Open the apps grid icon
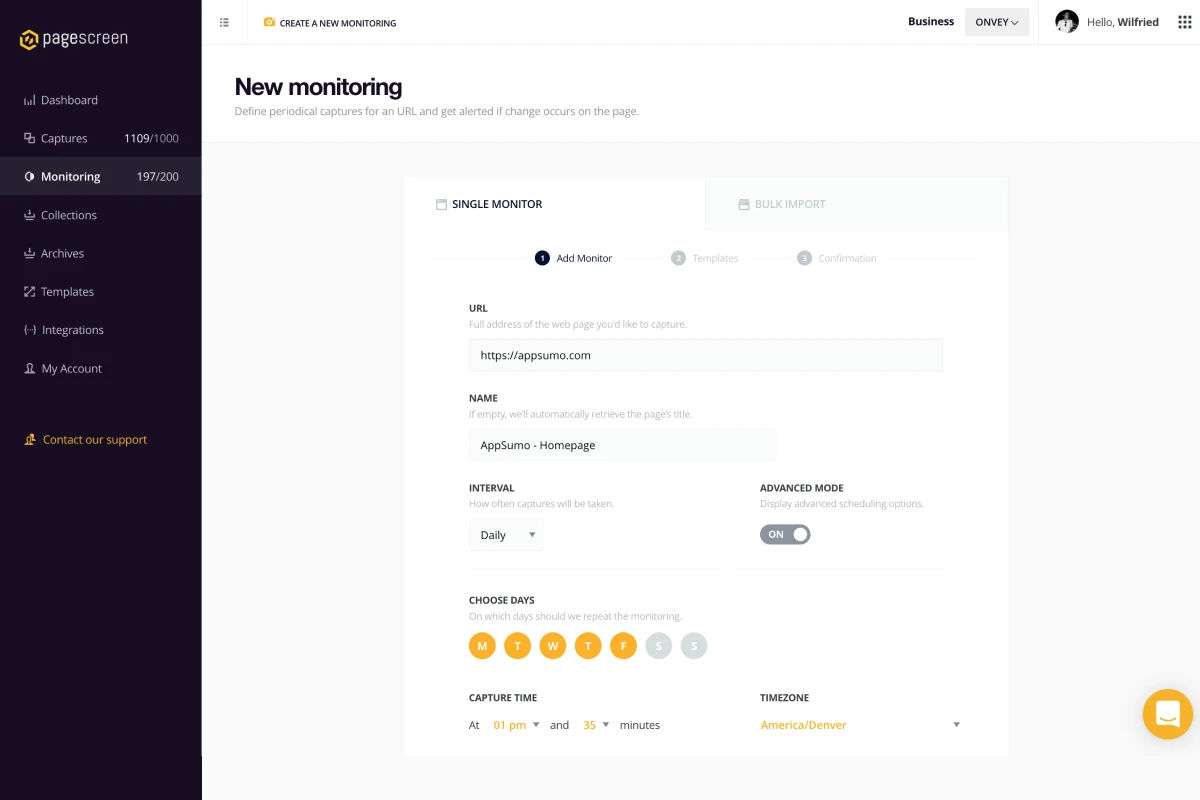 [x=1185, y=22]
